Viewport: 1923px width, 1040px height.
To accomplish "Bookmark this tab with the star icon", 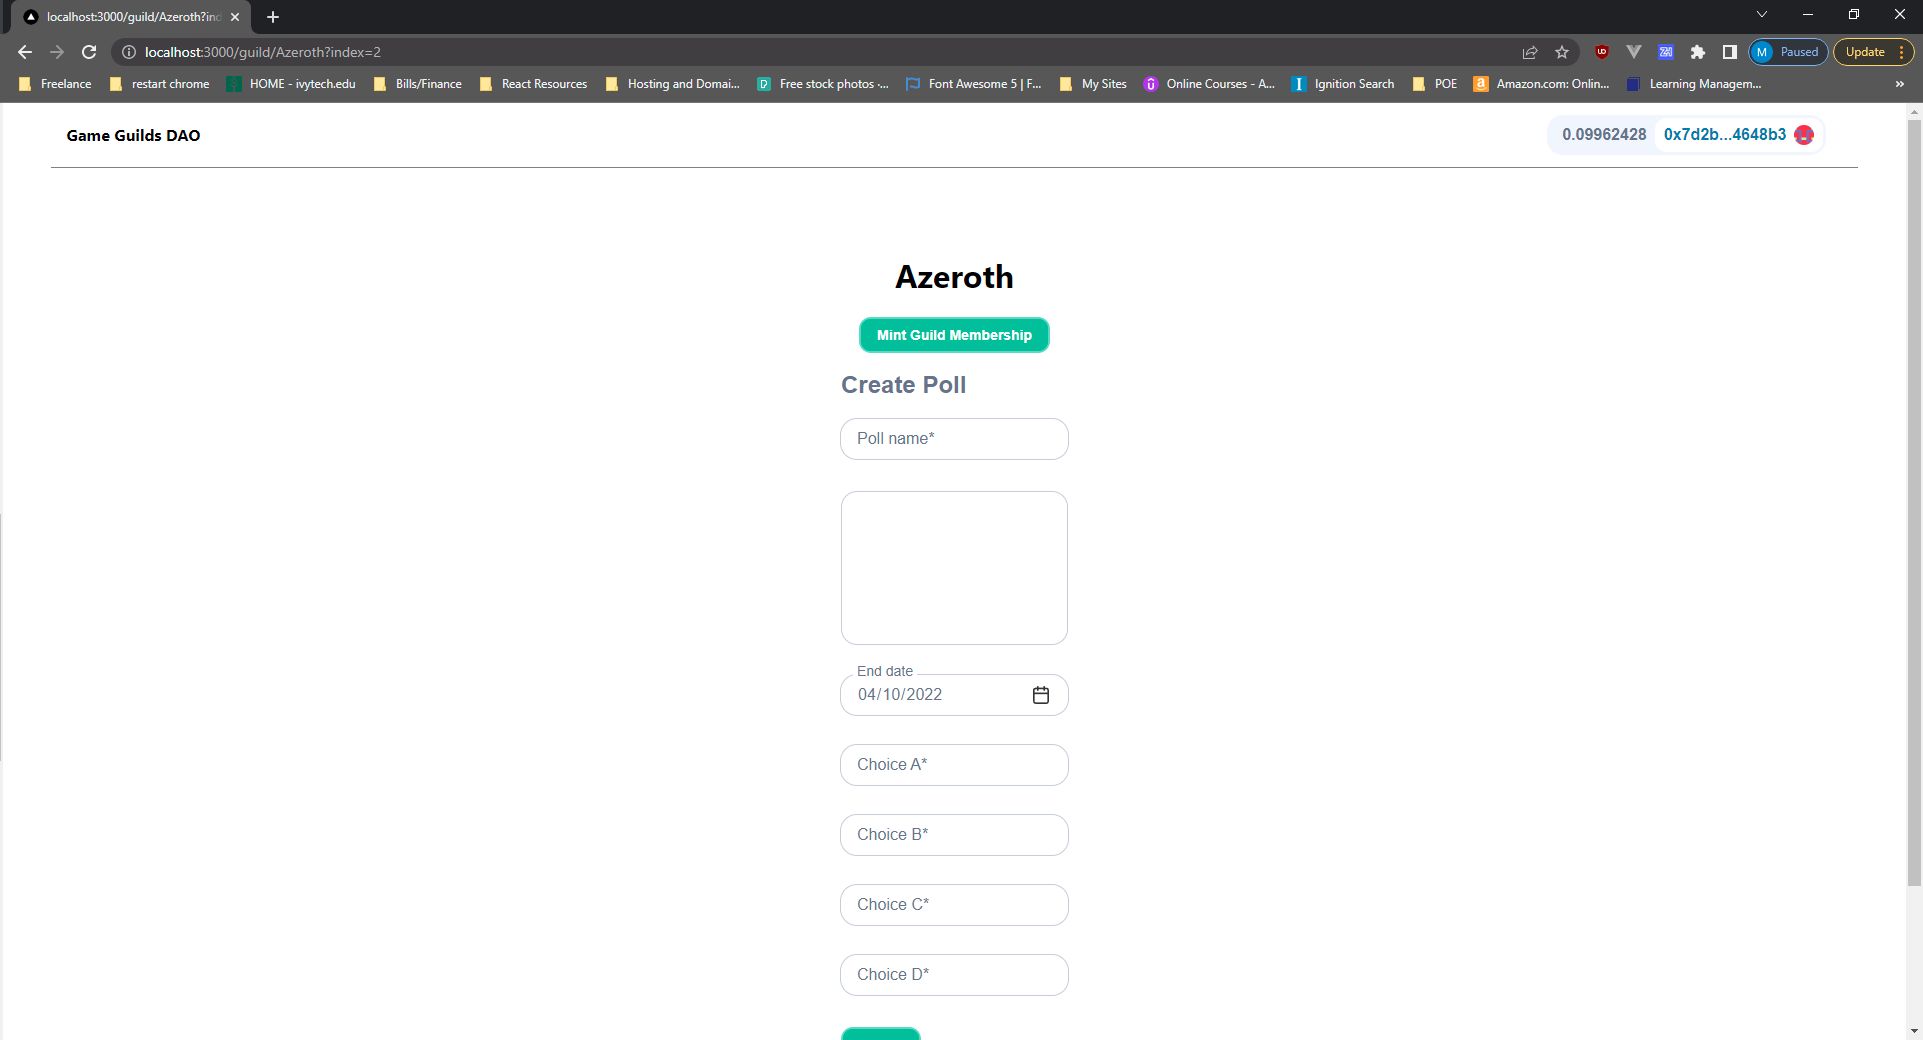I will coord(1562,52).
